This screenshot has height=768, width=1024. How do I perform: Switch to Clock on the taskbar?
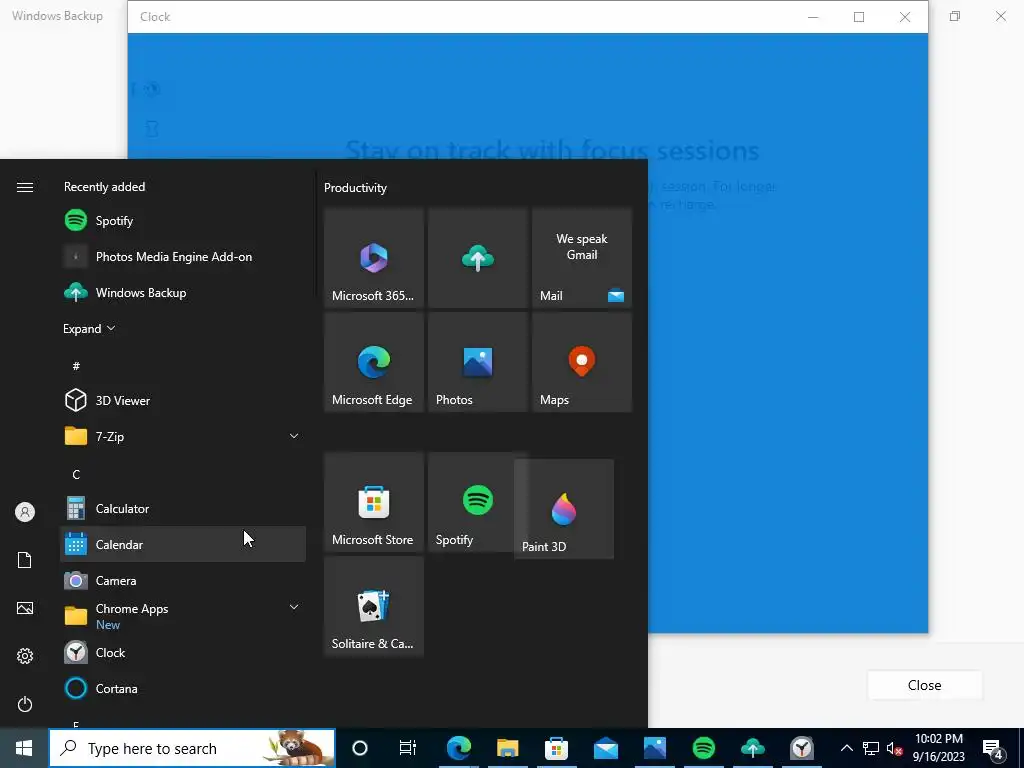pos(801,748)
